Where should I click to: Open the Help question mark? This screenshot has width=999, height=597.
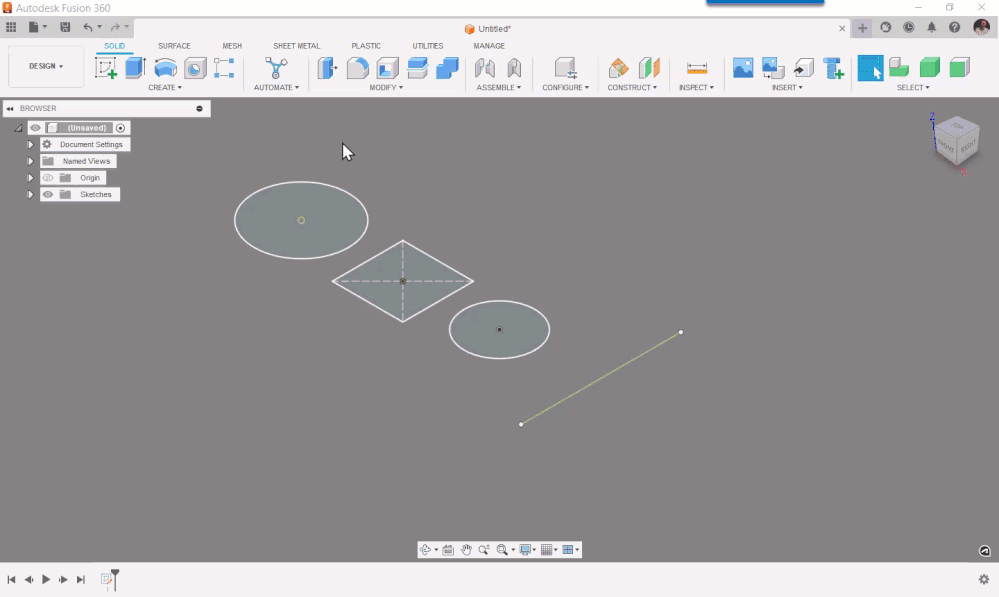(954, 27)
